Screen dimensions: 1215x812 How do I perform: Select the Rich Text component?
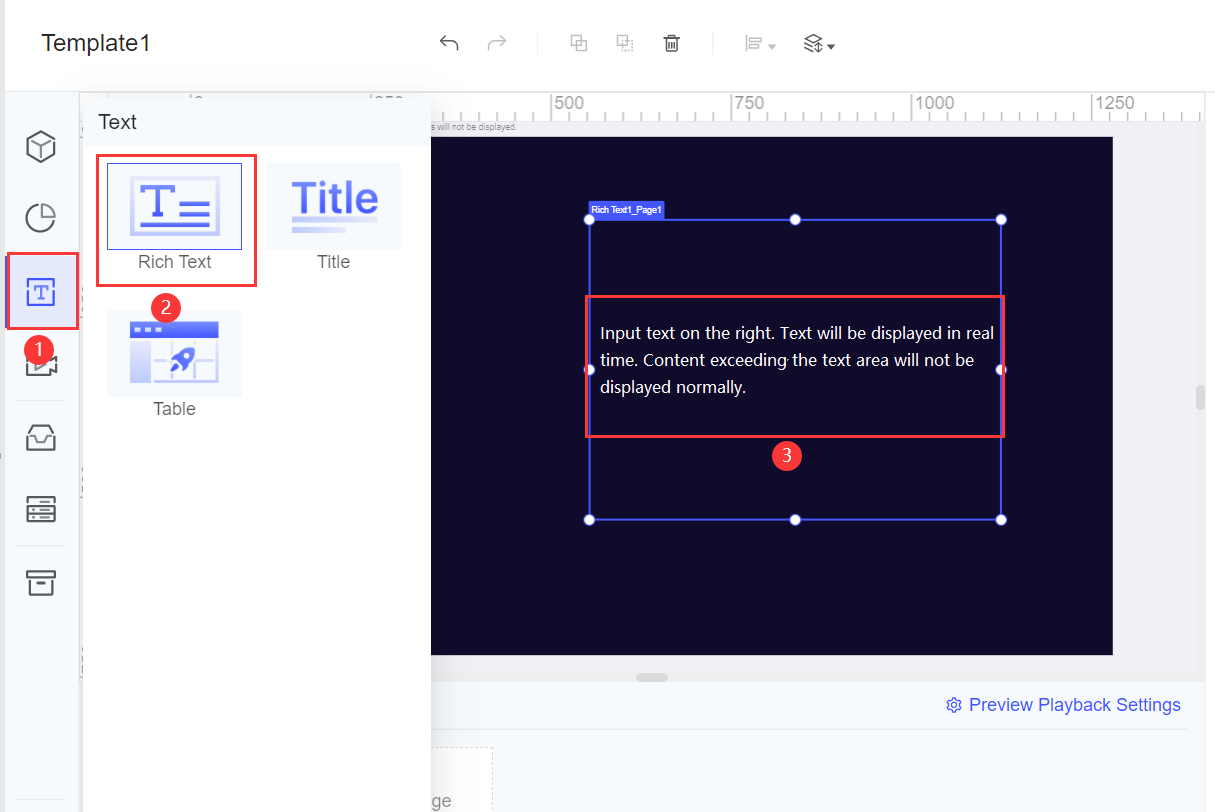[175, 207]
